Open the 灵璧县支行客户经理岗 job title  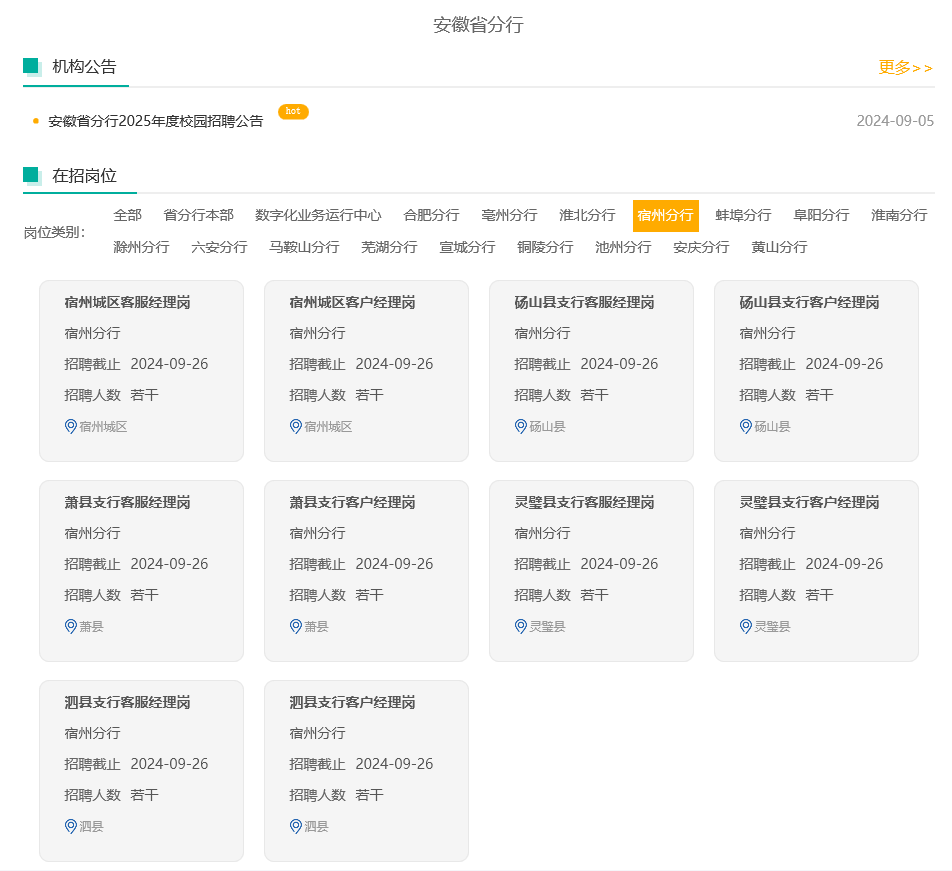coord(809,503)
